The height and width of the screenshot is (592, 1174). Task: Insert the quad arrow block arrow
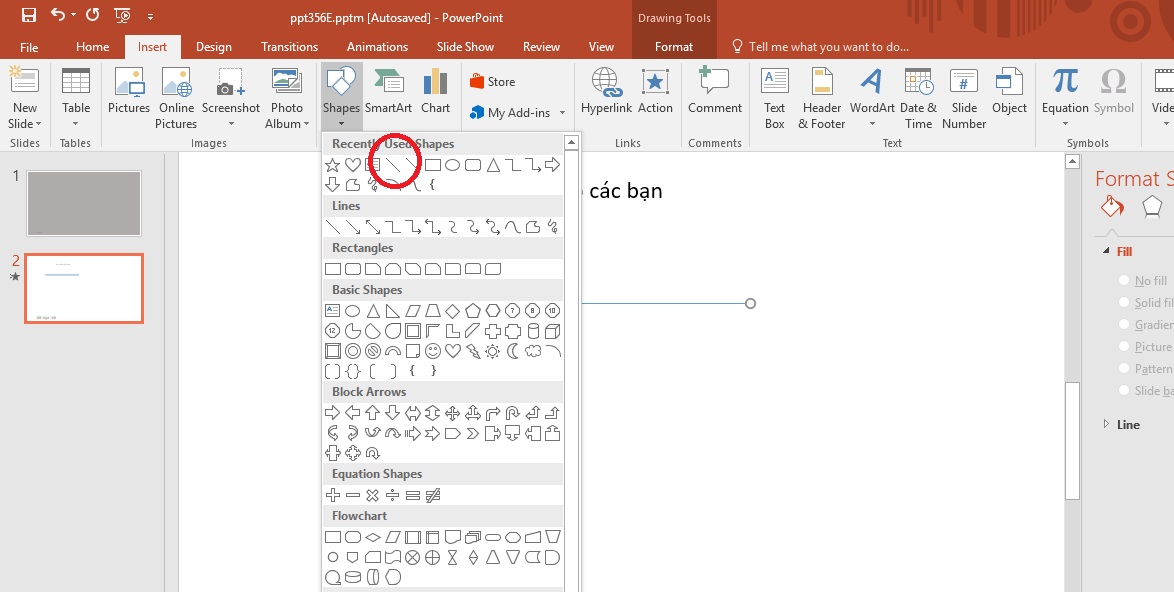pos(452,412)
